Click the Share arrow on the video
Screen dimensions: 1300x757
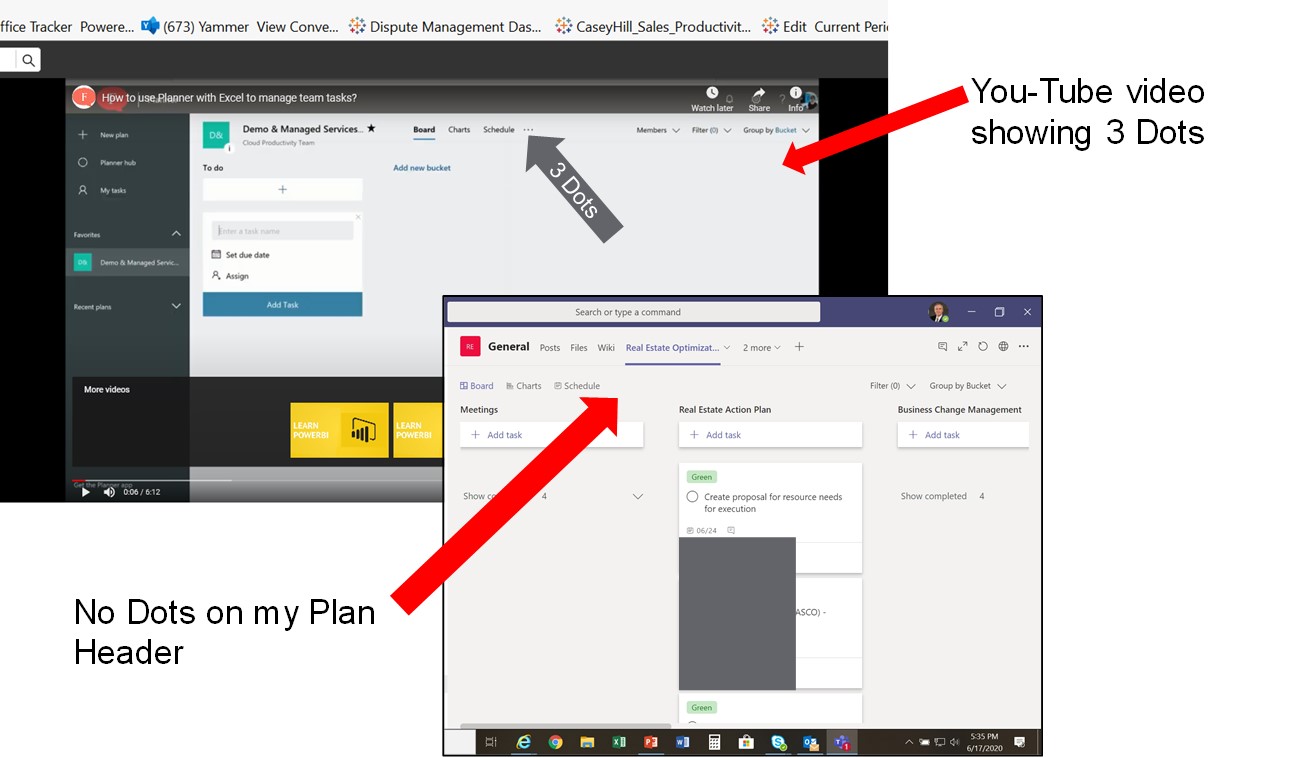click(759, 93)
